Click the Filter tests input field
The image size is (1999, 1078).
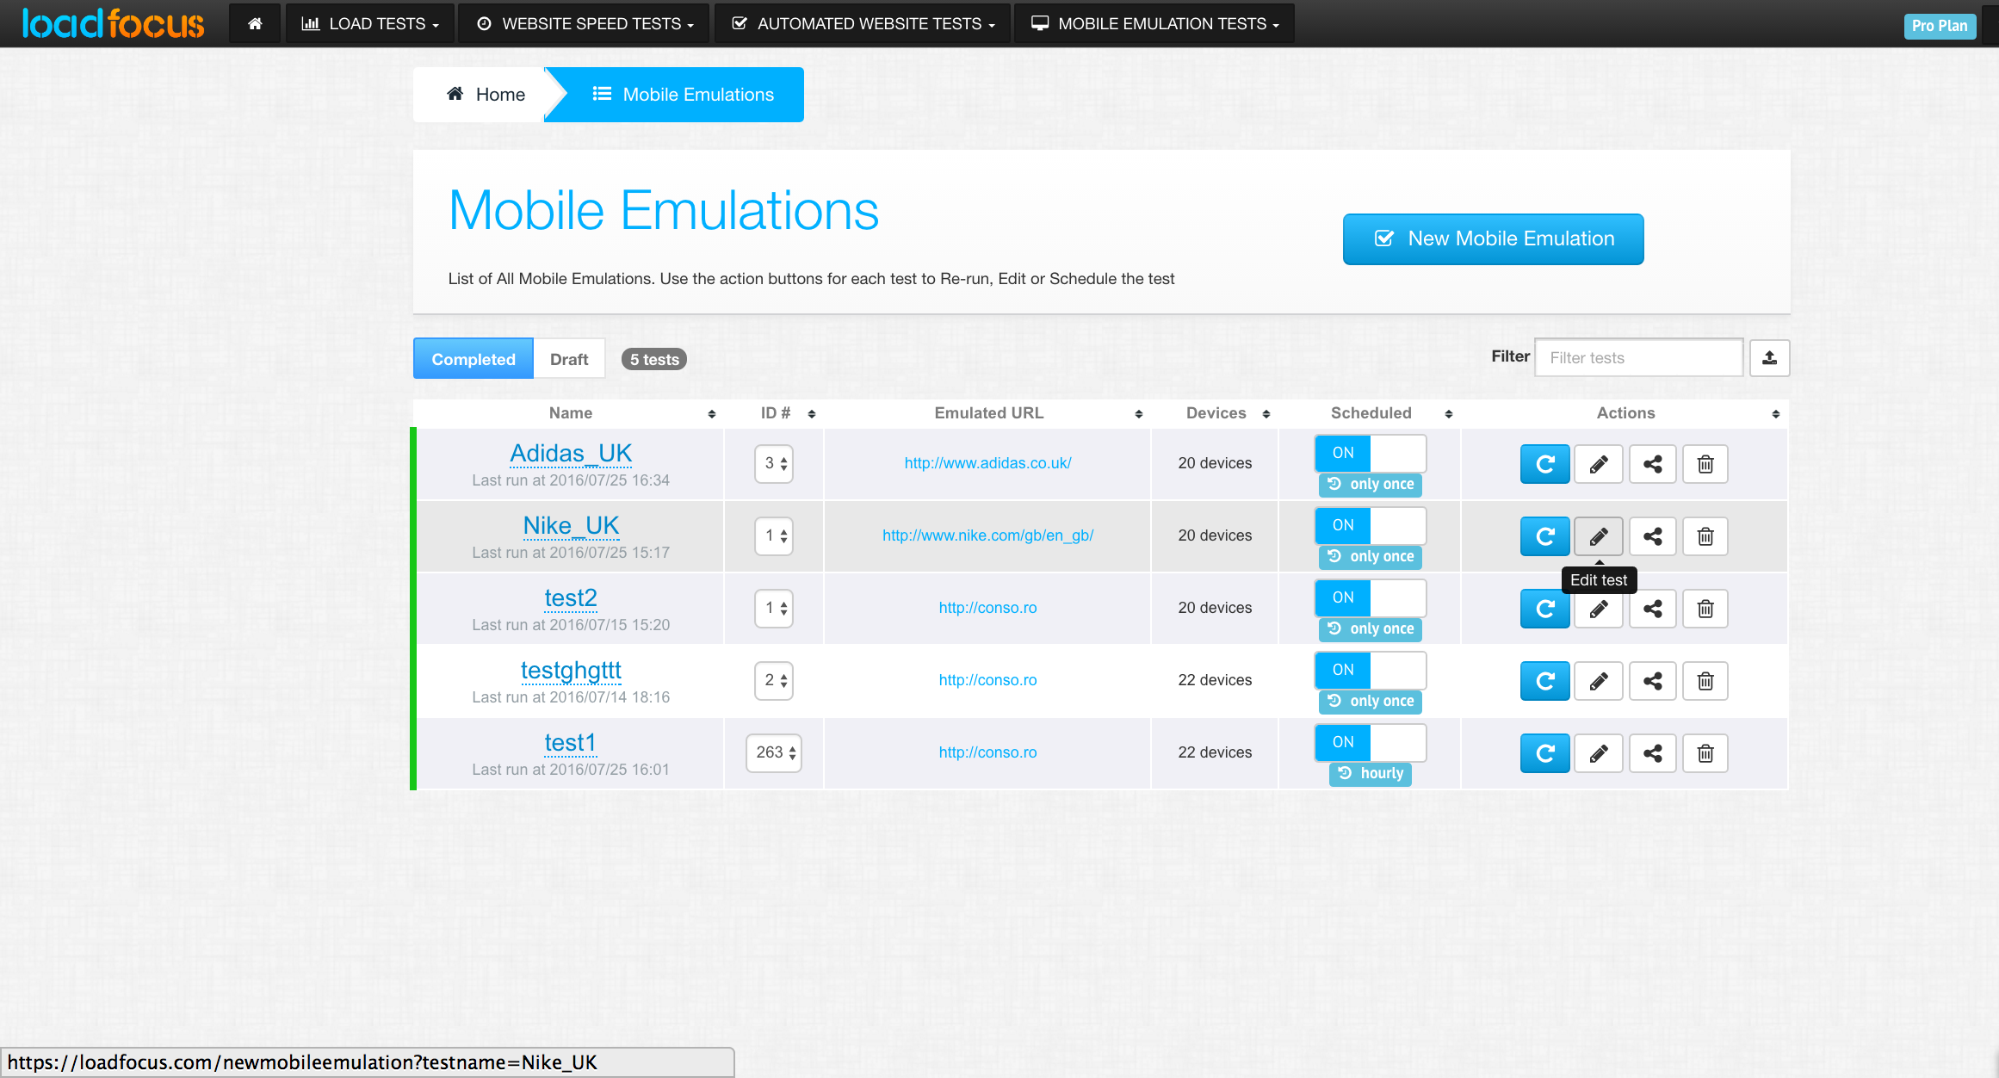pyautogui.click(x=1638, y=357)
